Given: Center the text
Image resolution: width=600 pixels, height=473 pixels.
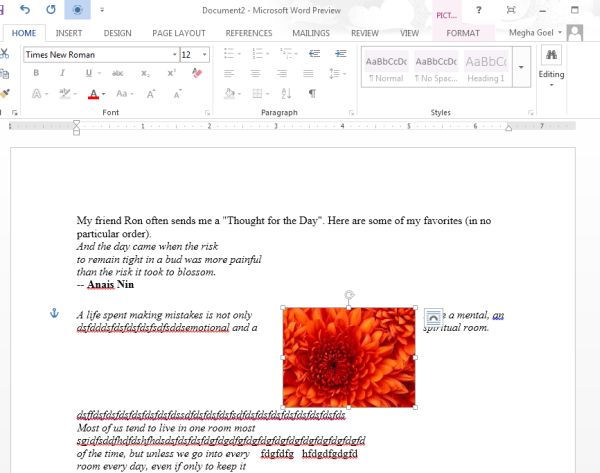Looking at the screenshot, I should click(x=256, y=73).
